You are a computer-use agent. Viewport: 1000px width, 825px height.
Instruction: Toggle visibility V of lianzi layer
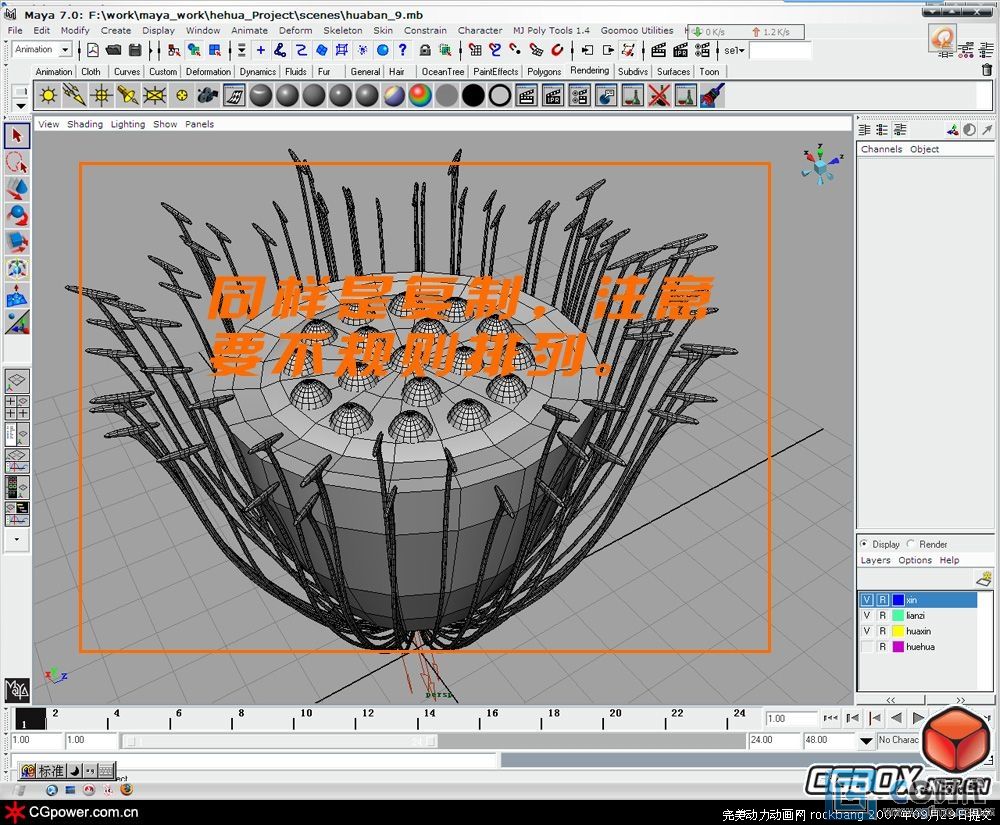[x=867, y=615]
